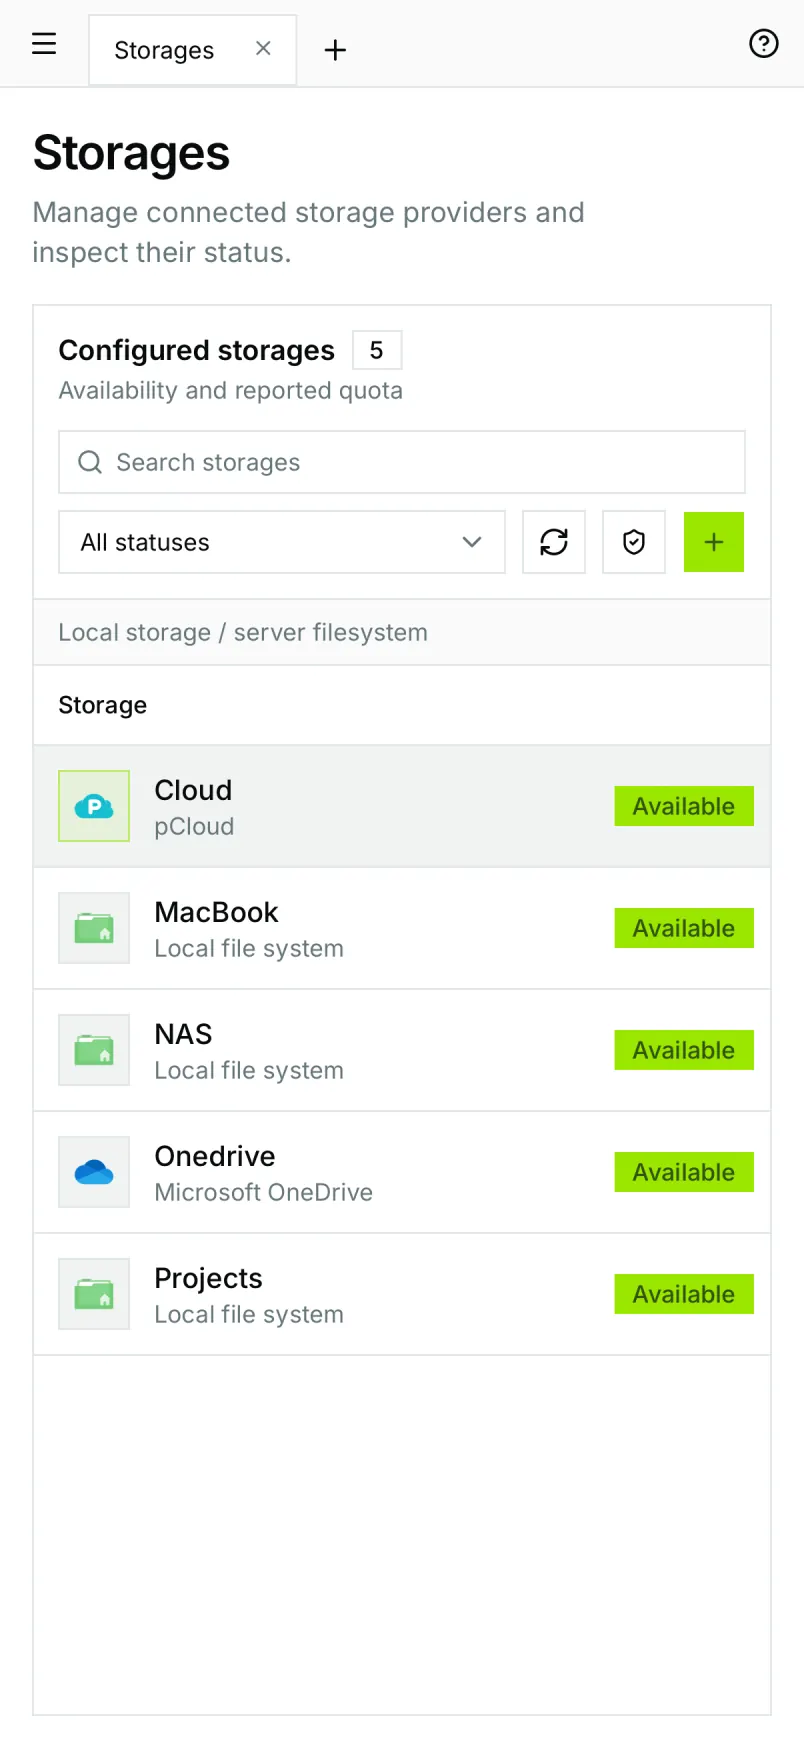Close the Storages tab
Screen dimensions: 804x1748
[x=263, y=48]
